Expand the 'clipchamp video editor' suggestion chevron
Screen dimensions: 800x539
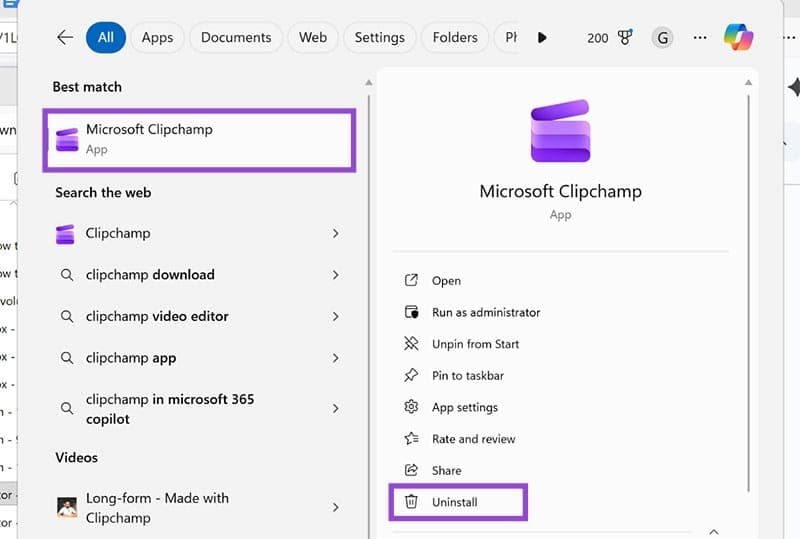[x=335, y=316]
